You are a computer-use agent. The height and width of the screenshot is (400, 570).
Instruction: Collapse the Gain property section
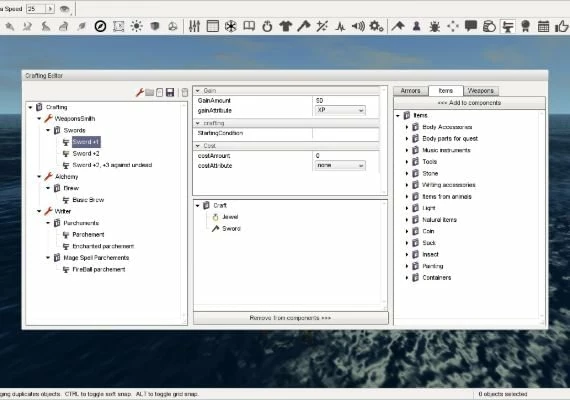click(198, 91)
